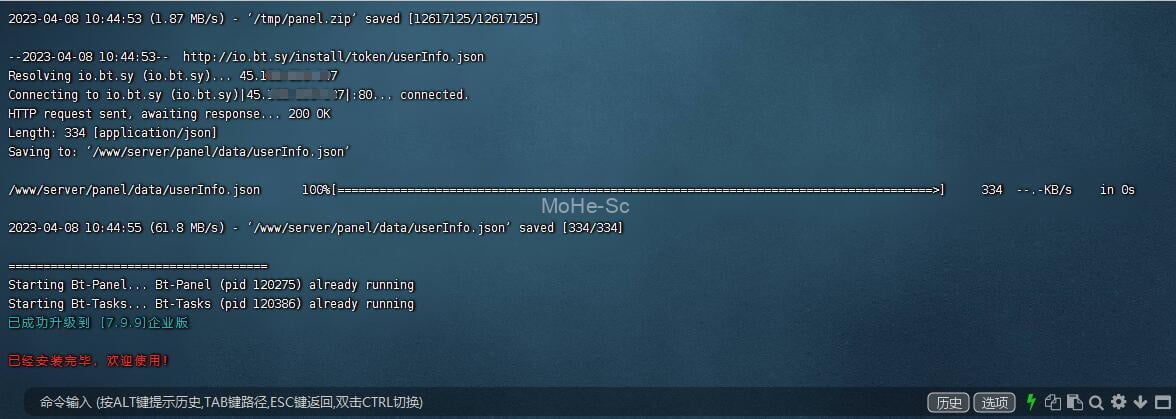The image size is (1176, 419).
Task: Open terminal search with the magnifier icon
Action: pyautogui.click(x=1096, y=403)
